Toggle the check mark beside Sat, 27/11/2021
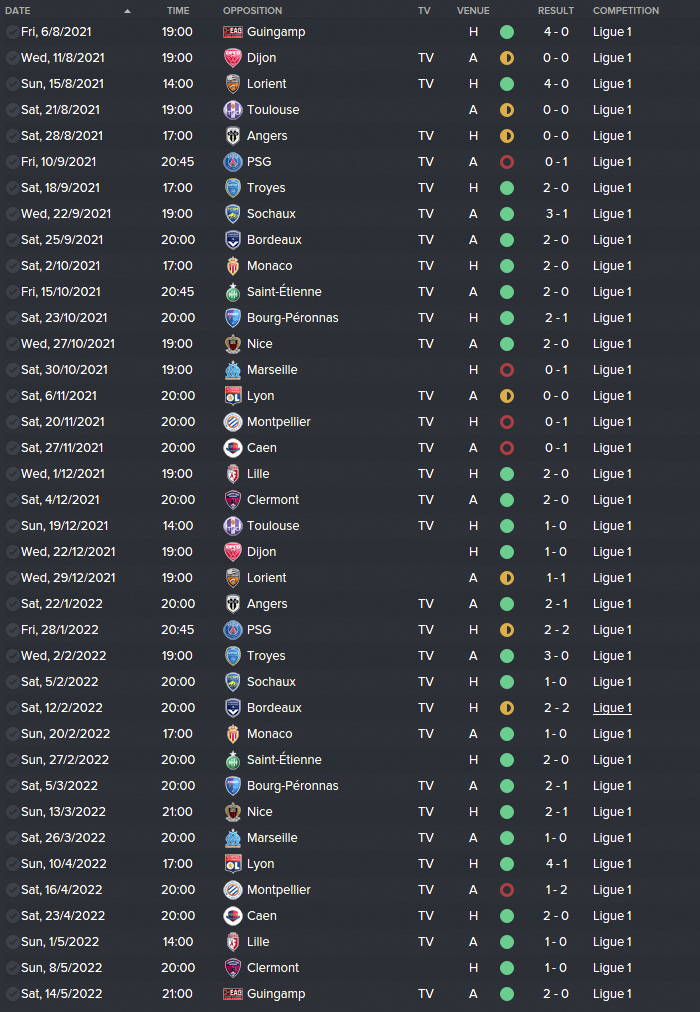700x1012 pixels. 11,448
